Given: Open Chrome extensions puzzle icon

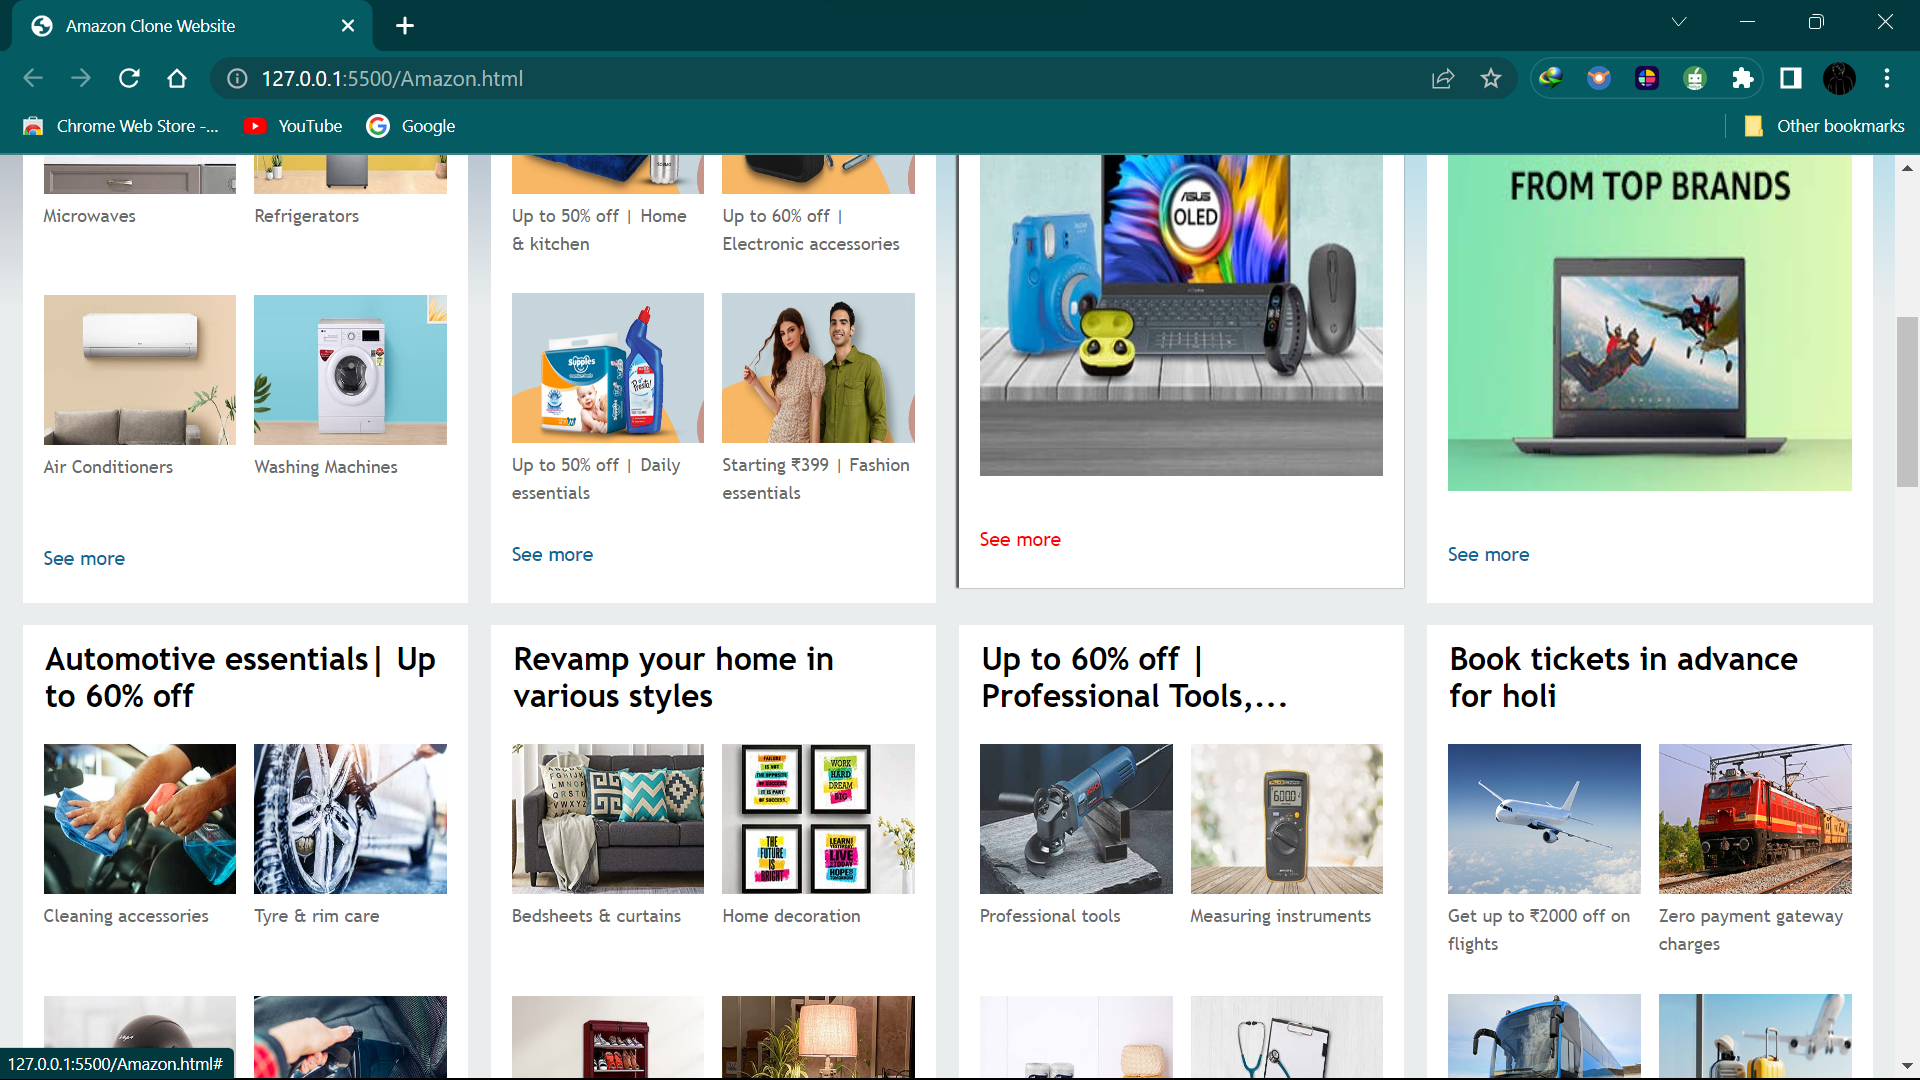Looking at the screenshot, I should click(x=1743, y=78).
